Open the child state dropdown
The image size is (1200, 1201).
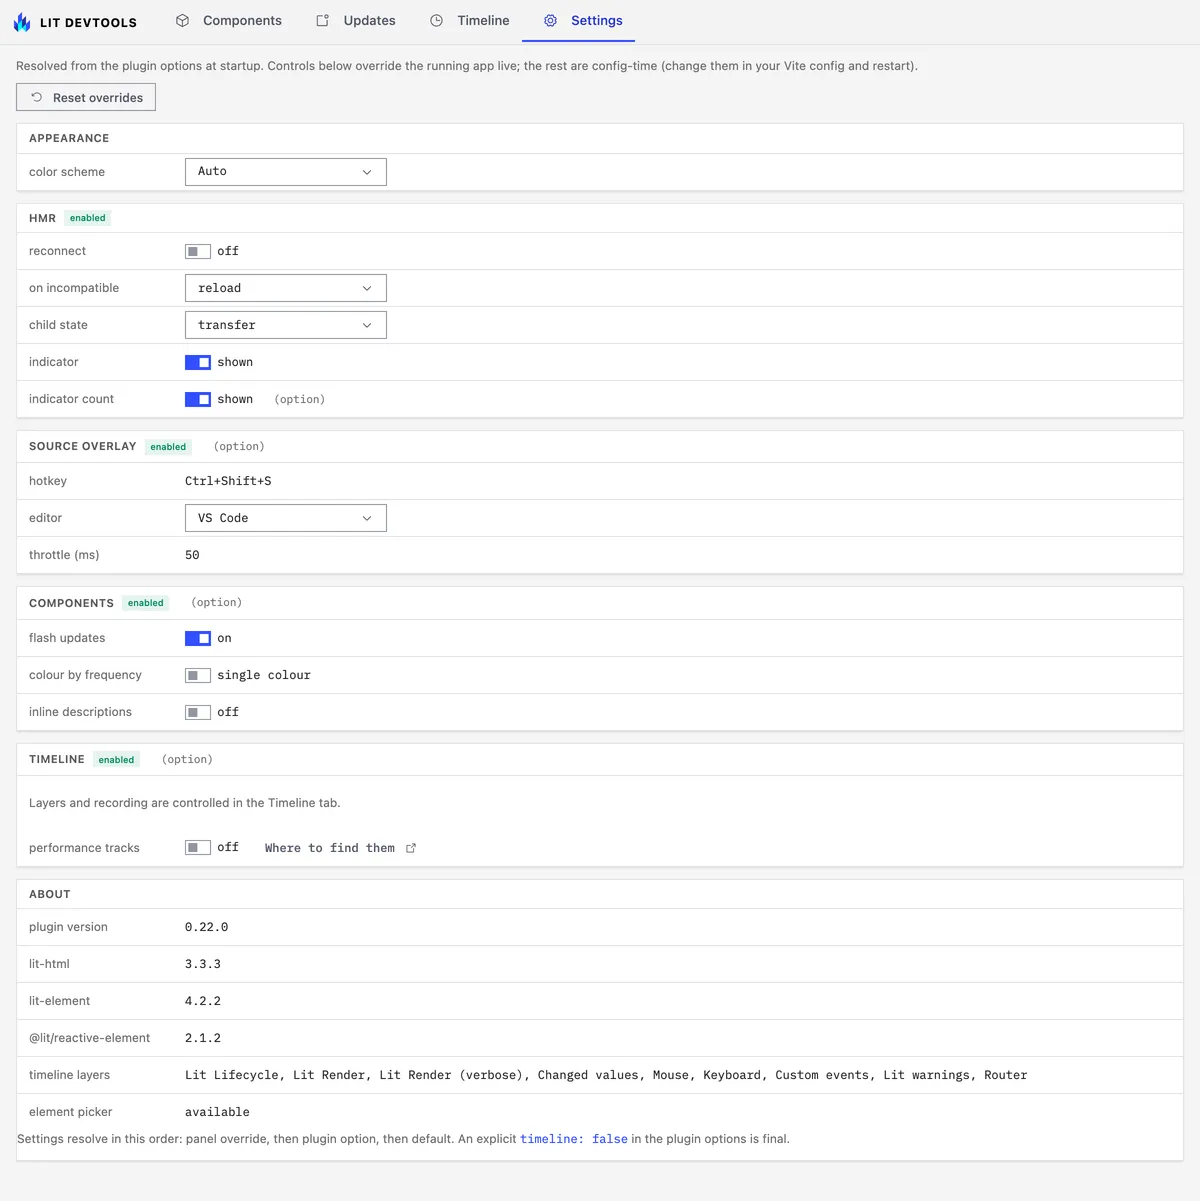tap(286, 325)
